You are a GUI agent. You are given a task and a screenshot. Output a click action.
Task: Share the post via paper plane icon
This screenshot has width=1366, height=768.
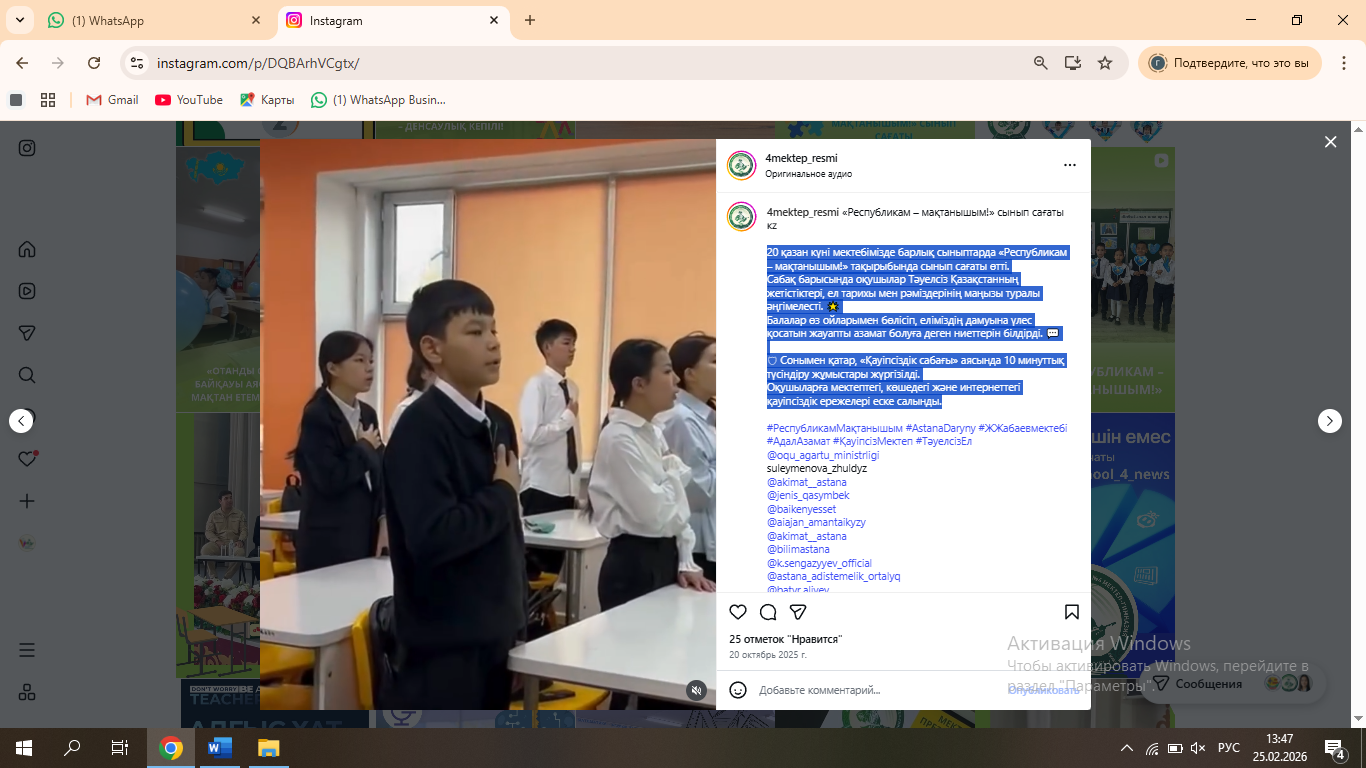798,612
